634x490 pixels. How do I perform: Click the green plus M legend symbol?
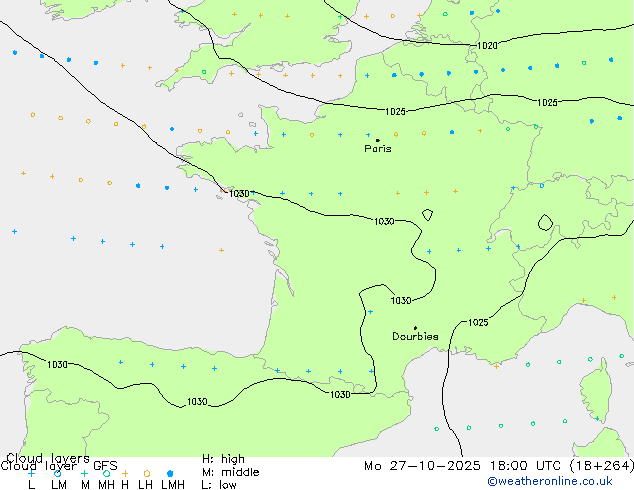point(85,473)
